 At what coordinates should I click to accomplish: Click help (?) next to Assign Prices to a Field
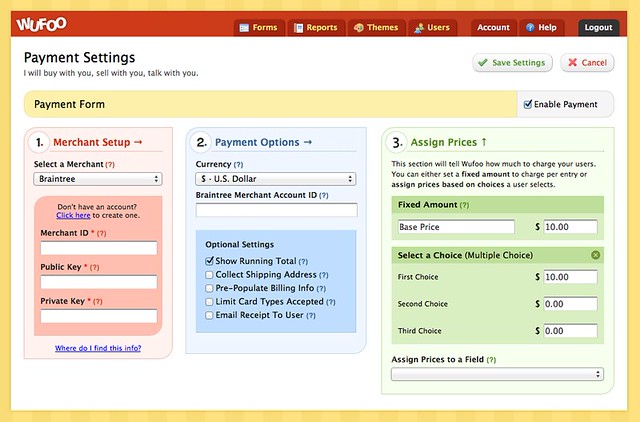click(x=491, y=360)
